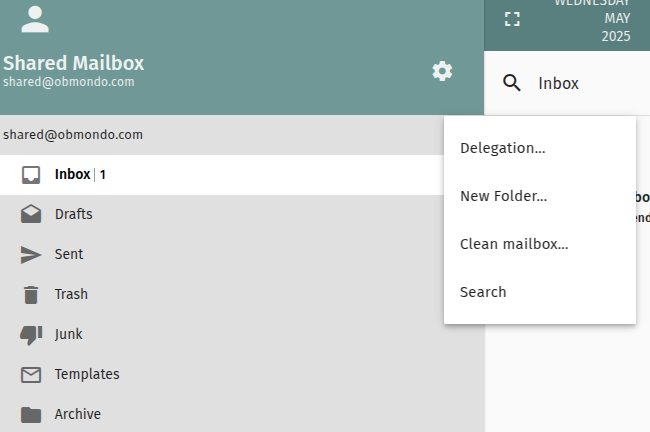Open the Archive folder
650x432 pixels.
coord(77,414)
